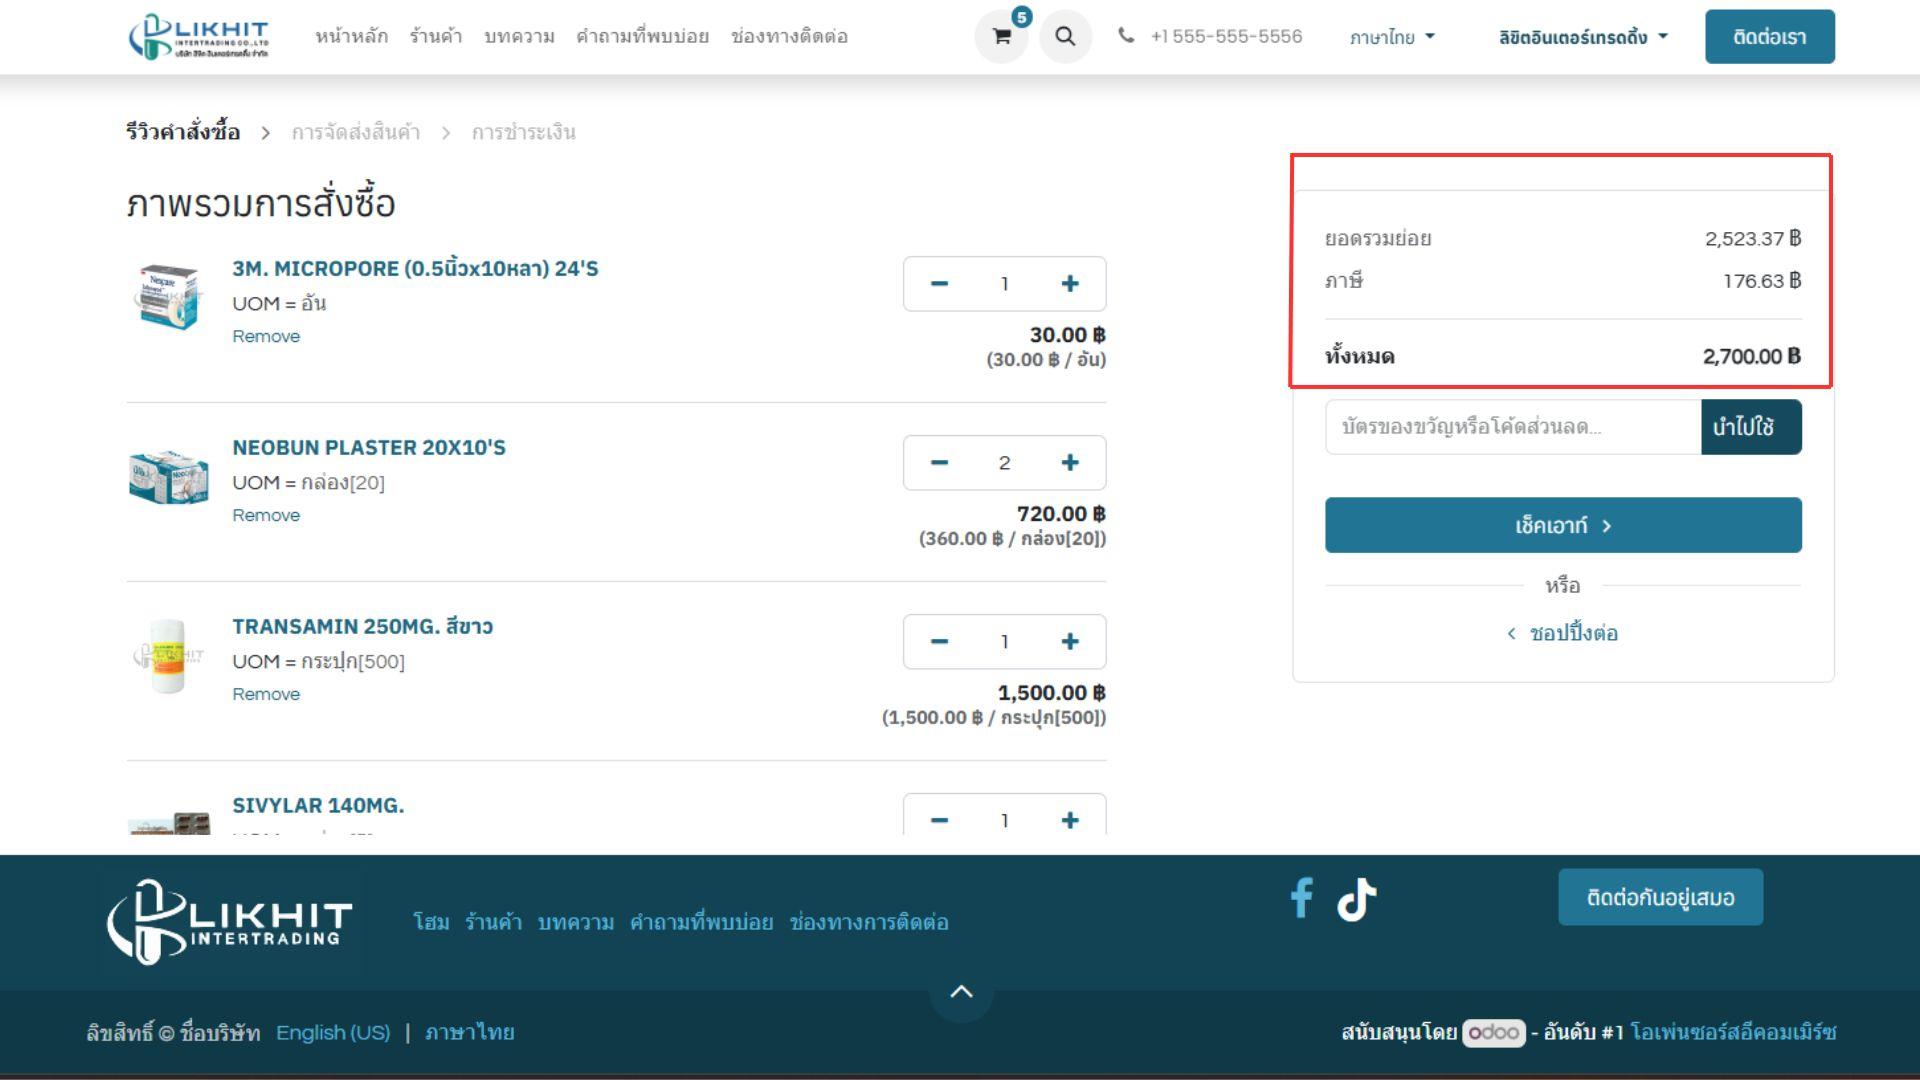1920x1080 pixels.
Task: Open บทความ in the top menu
Action: click(x=519, y=37)
